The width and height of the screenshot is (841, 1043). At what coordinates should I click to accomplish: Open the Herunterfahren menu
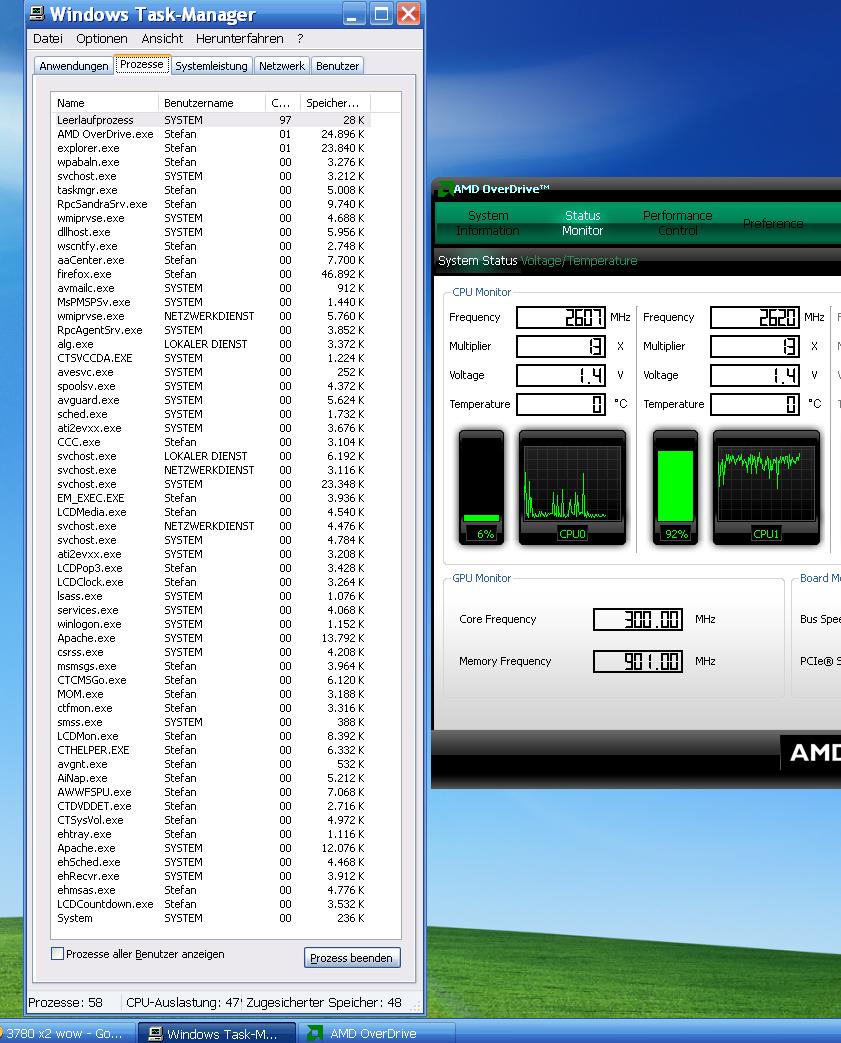point(240,39)
